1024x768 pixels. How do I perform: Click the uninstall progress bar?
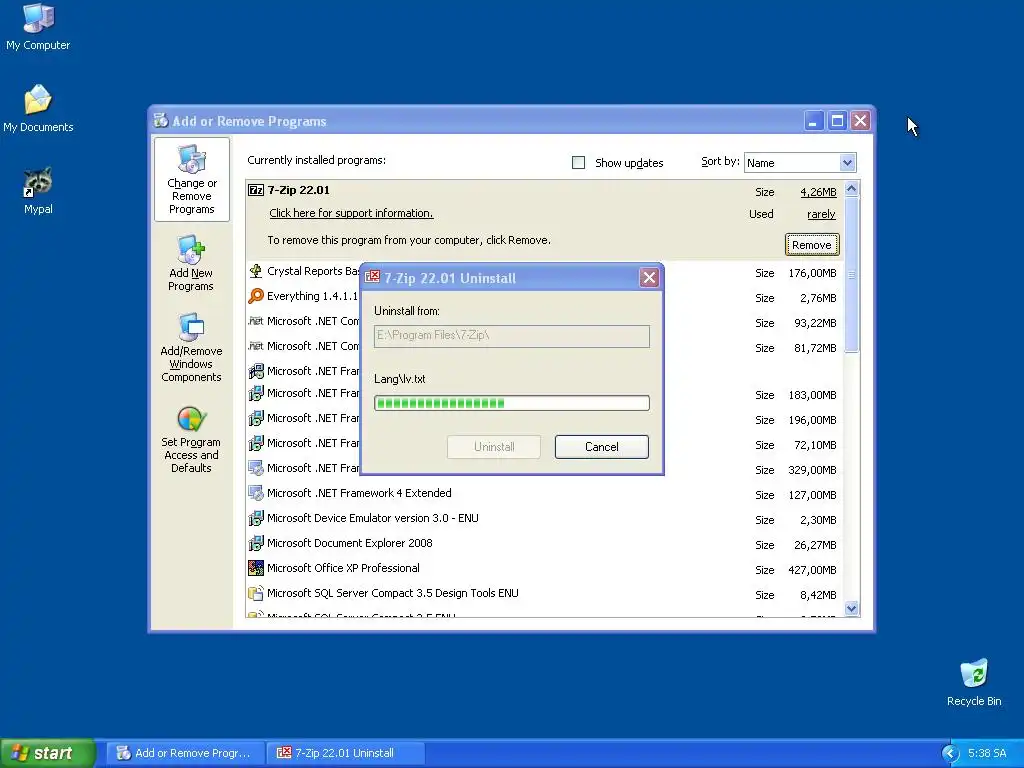[511, 403]
